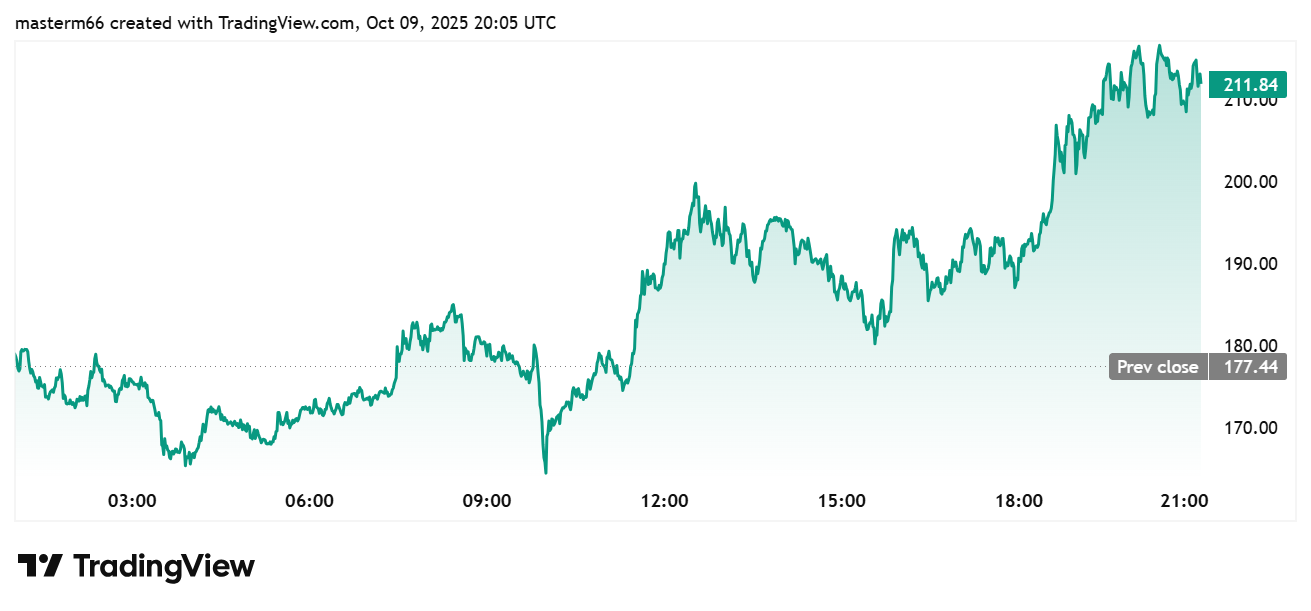Image resolution: width=1311 pixels, height=611 pixels.
Task: Select the 03:00 time axis label
Action: [132, 500]
